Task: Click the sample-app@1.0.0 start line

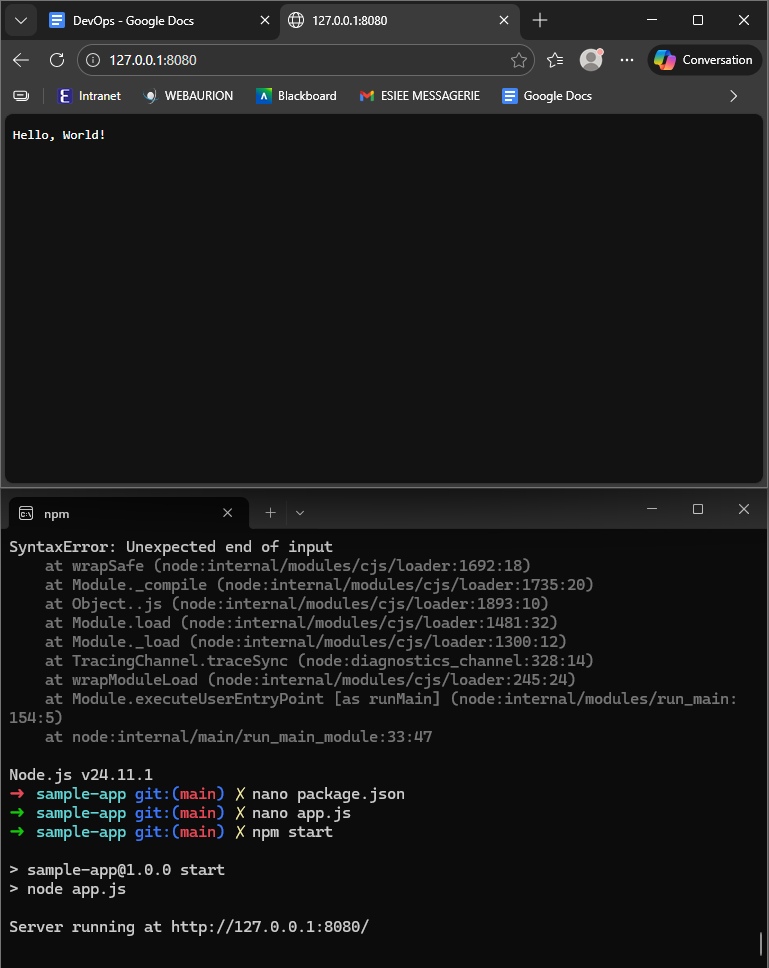Action: (x=117, y=870)
